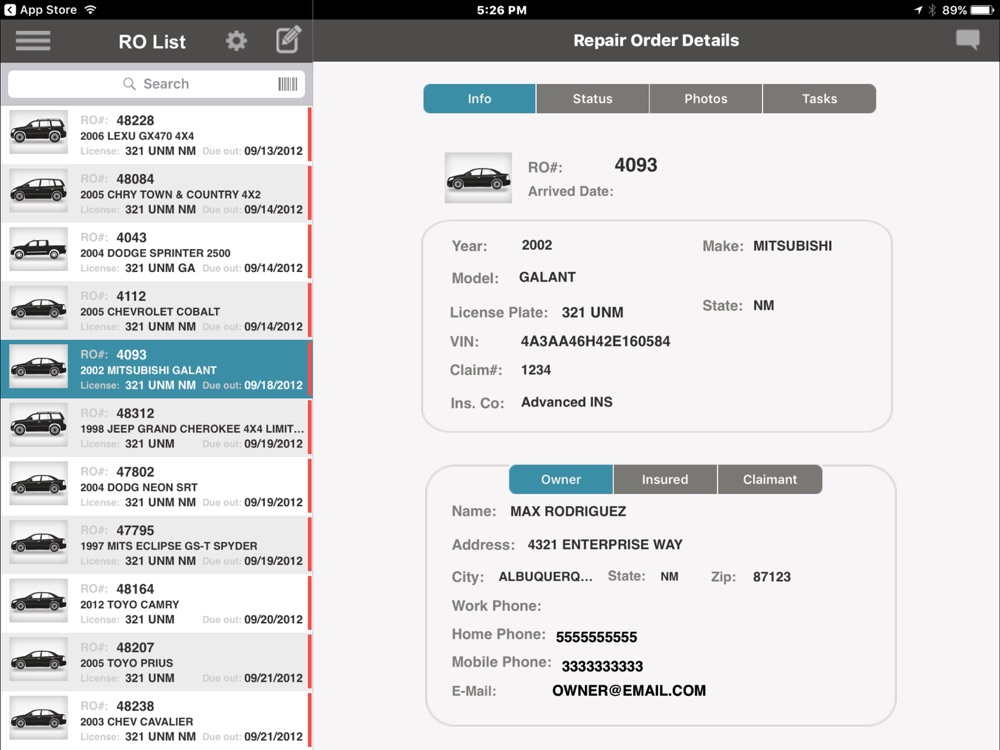This screenshot has width=1000, height=750.
Task: Select the Info tab
Action: (x=479, y=99)
